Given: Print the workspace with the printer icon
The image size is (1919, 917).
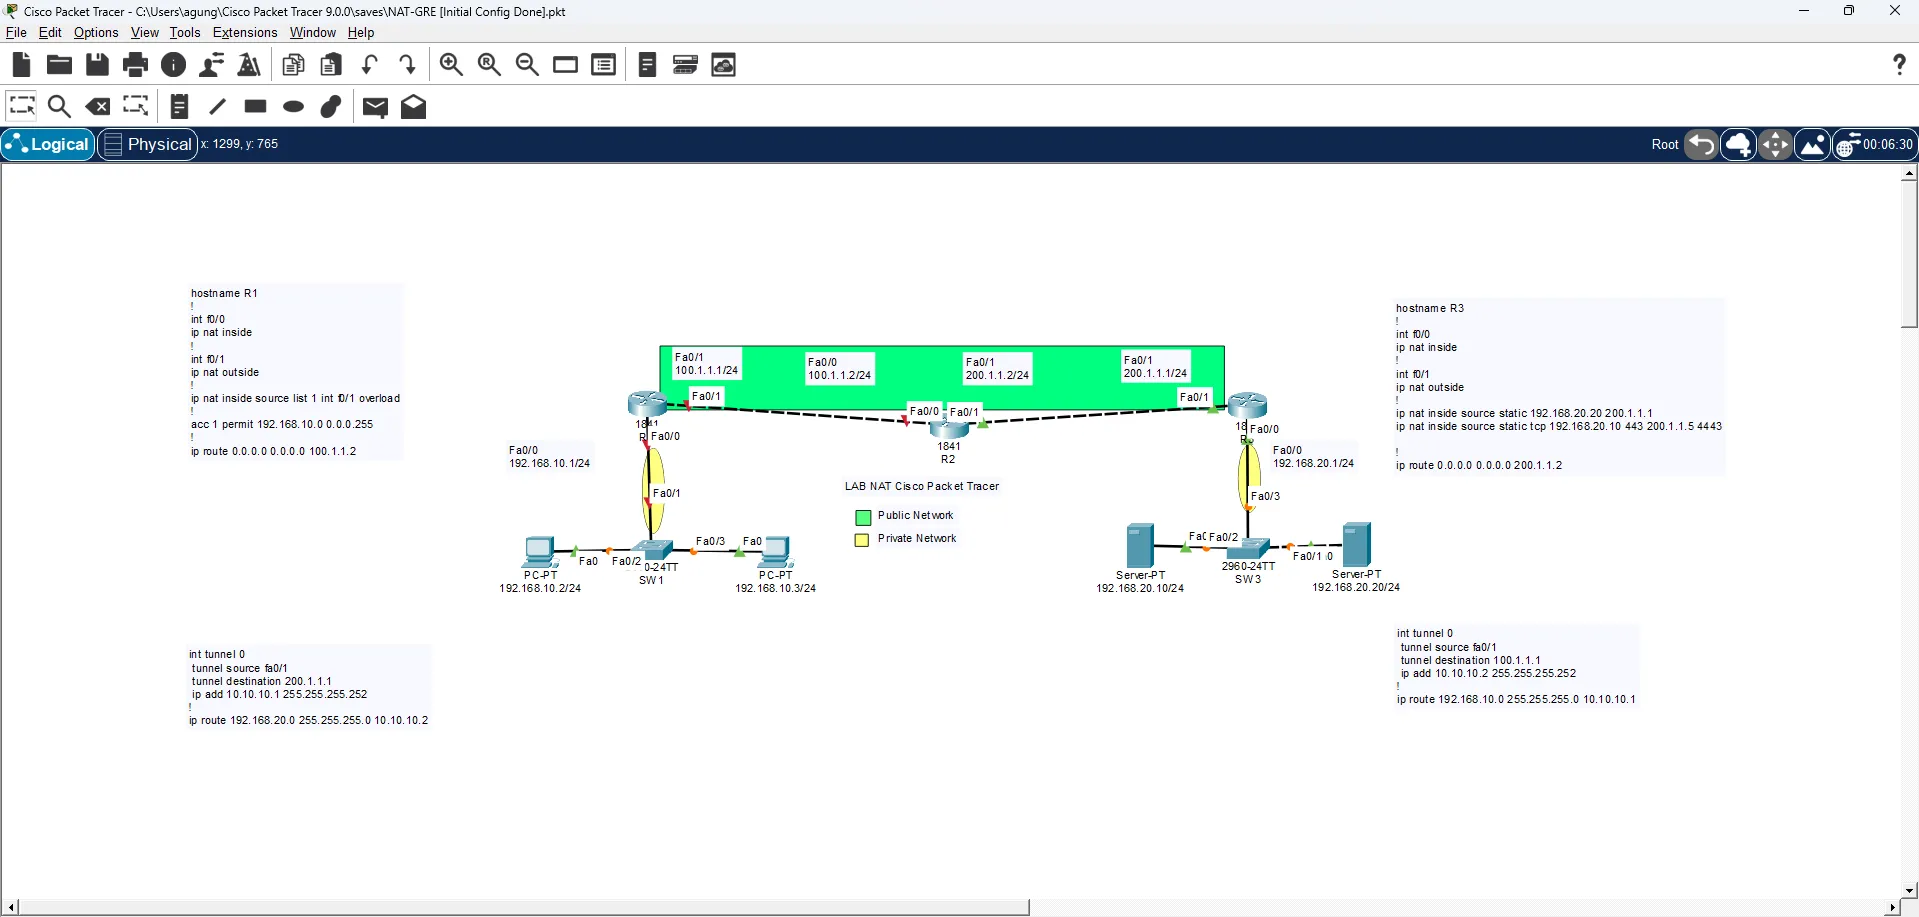Looking at the screenshot, I should [135, 65].
